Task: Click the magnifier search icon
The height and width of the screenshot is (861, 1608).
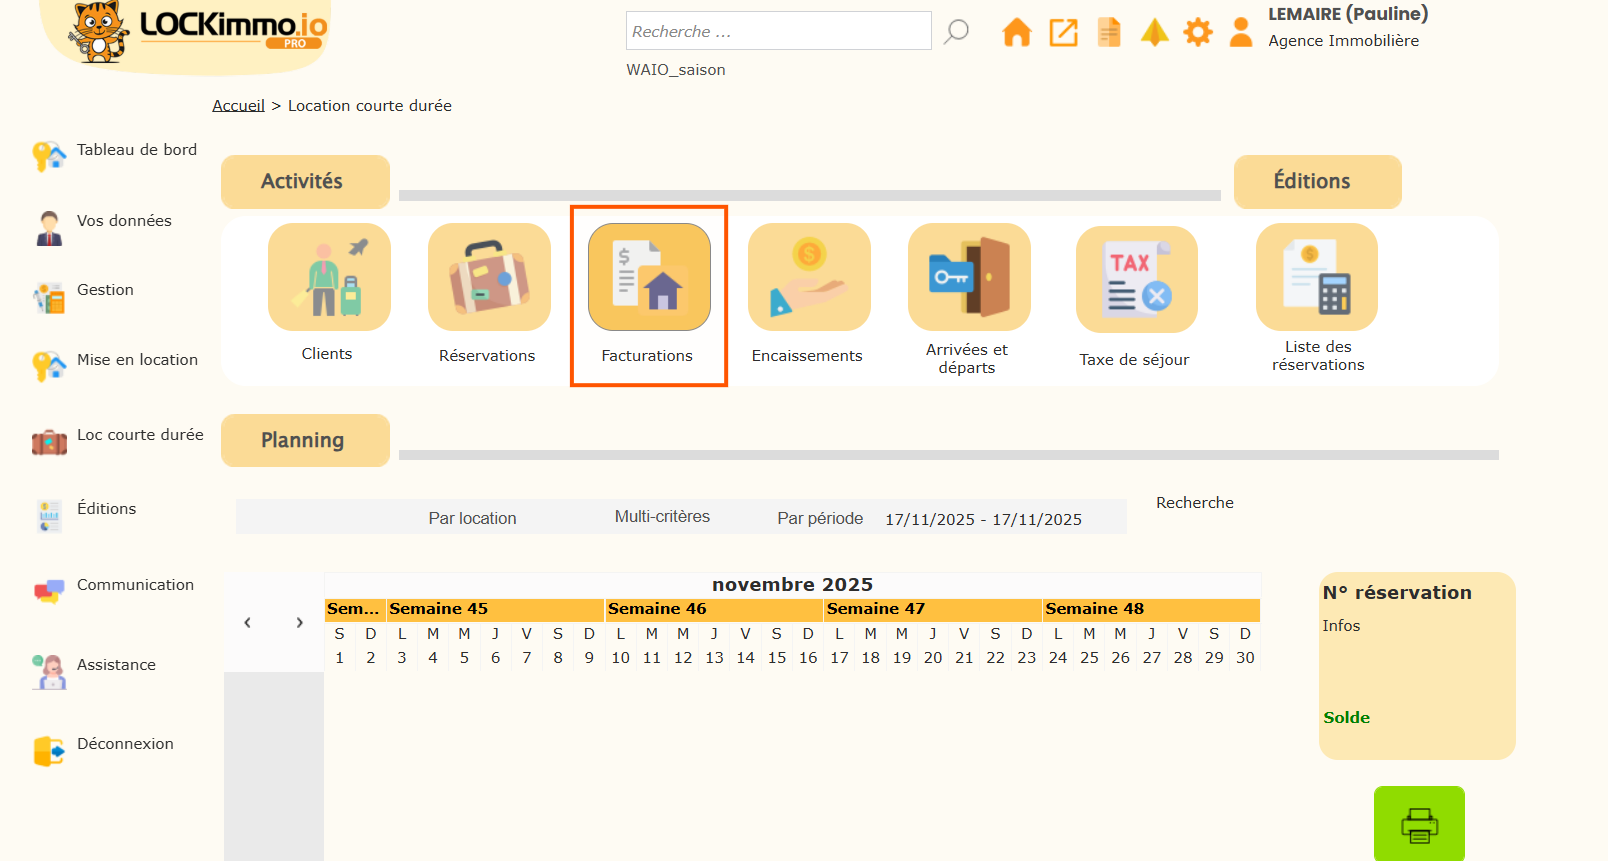Action: (x=957, y=32)
